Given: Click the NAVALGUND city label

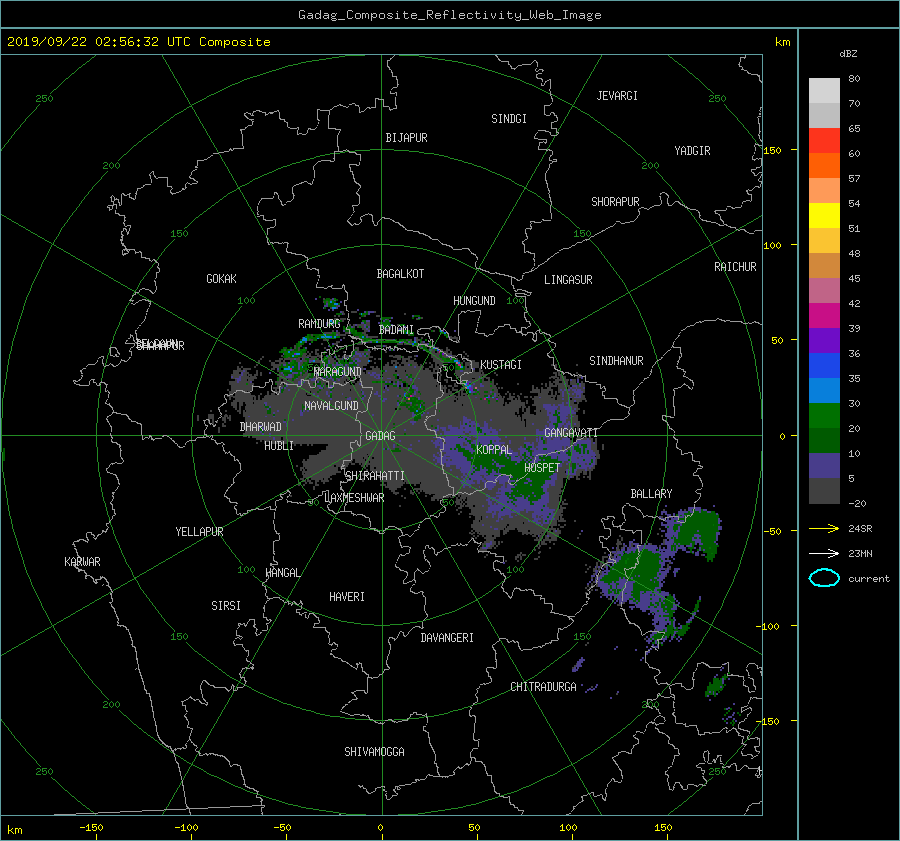Looking at the screenshot, I should click(331, 406).
